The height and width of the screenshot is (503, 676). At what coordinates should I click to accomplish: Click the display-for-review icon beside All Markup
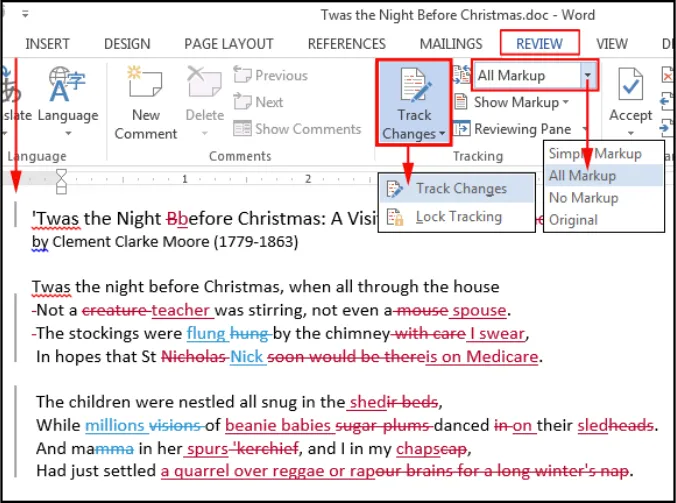click(x=461, y=75)
